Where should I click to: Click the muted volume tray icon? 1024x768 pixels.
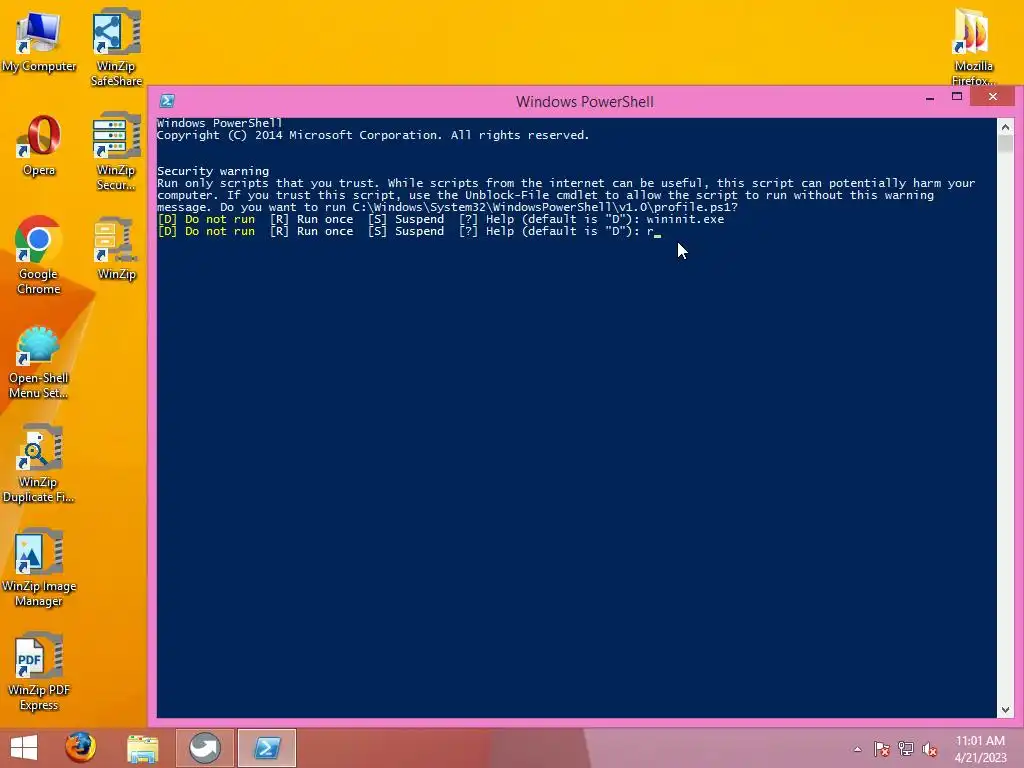click(x=930, y=749)
